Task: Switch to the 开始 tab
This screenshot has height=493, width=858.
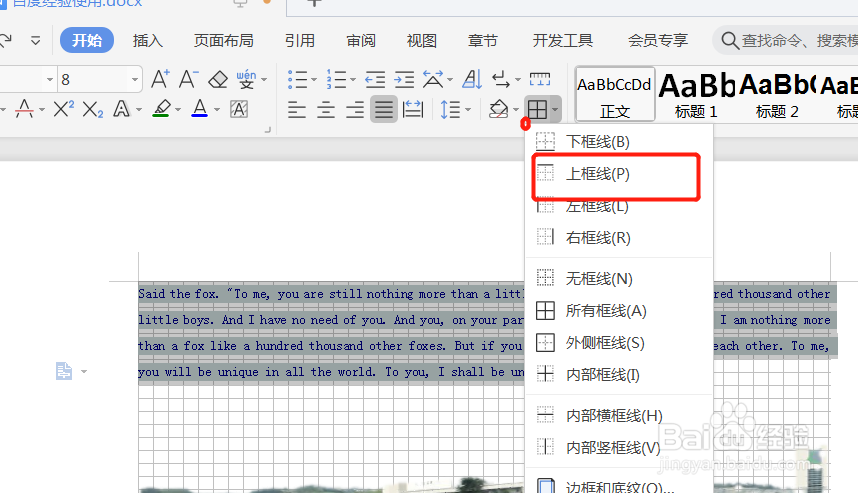Action: pos(87,40)
